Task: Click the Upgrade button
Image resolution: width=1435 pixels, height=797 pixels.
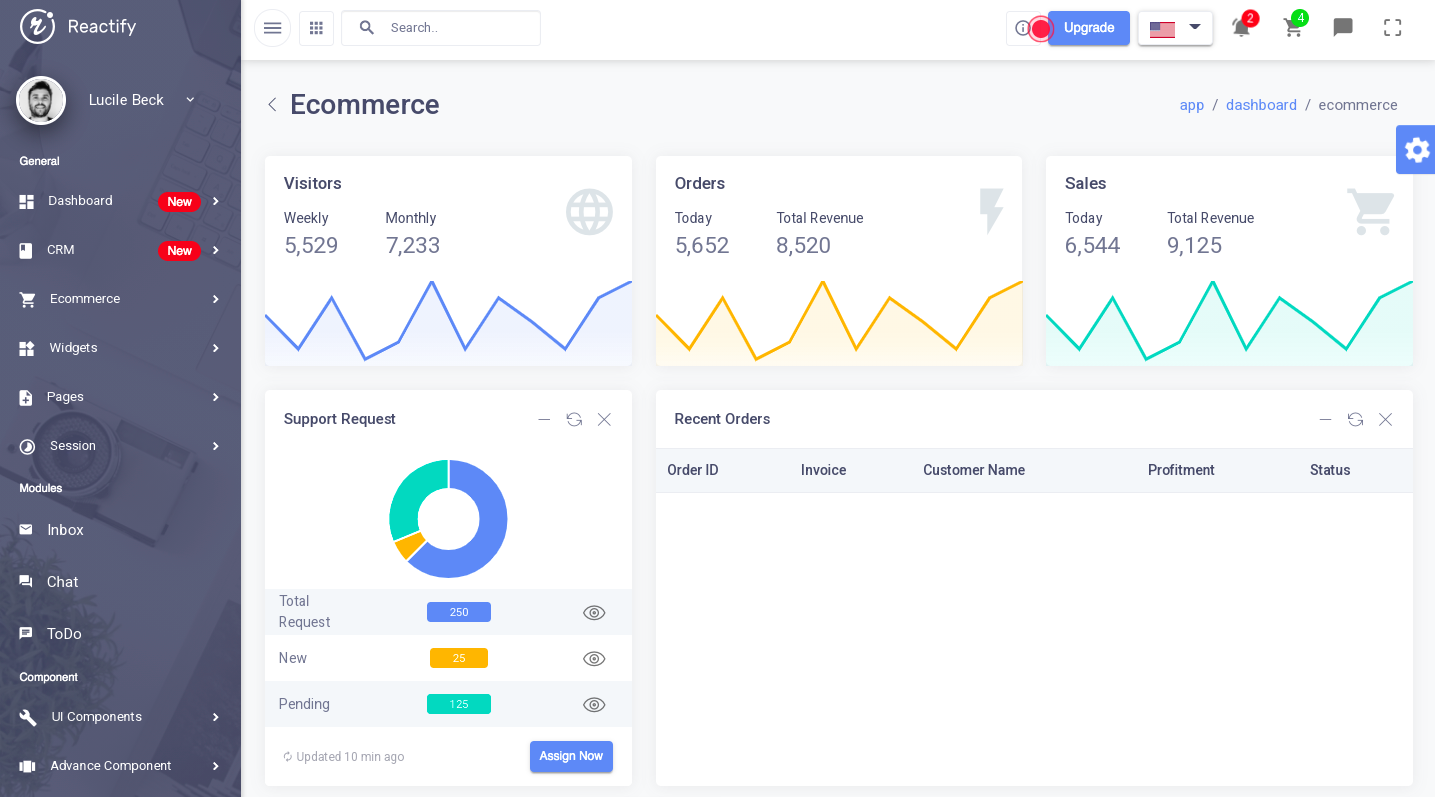Action: point(1089,28)
